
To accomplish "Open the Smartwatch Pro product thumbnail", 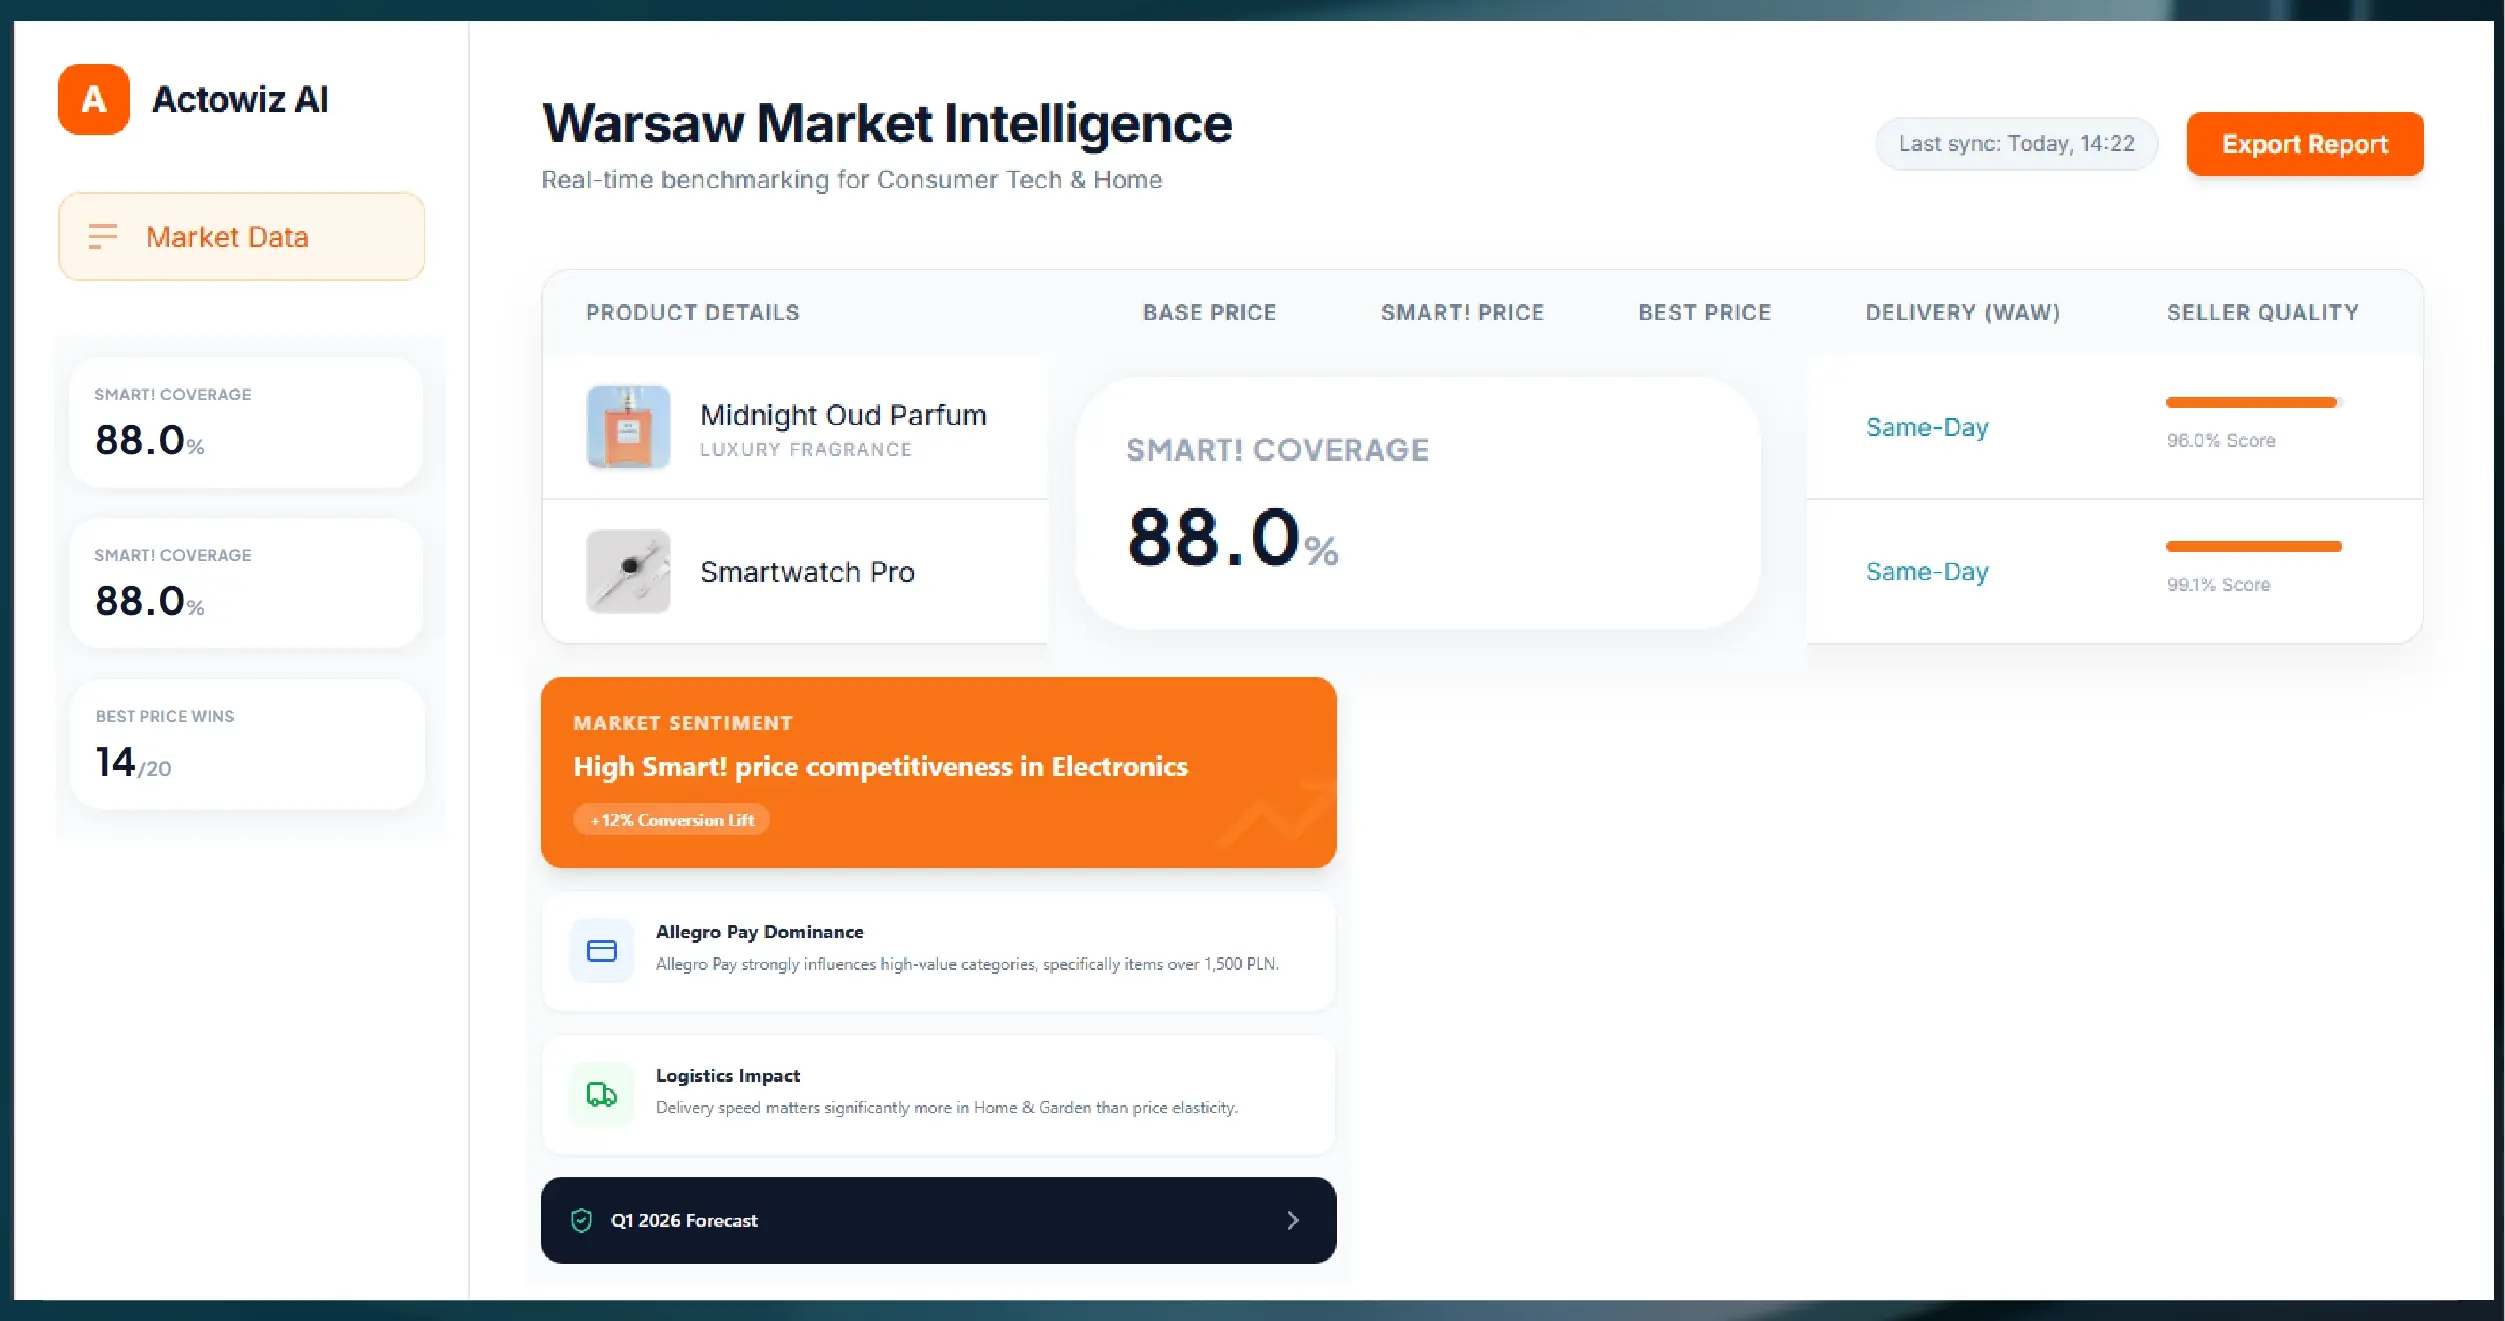I will pyautogui.click(x=628, y=571).
